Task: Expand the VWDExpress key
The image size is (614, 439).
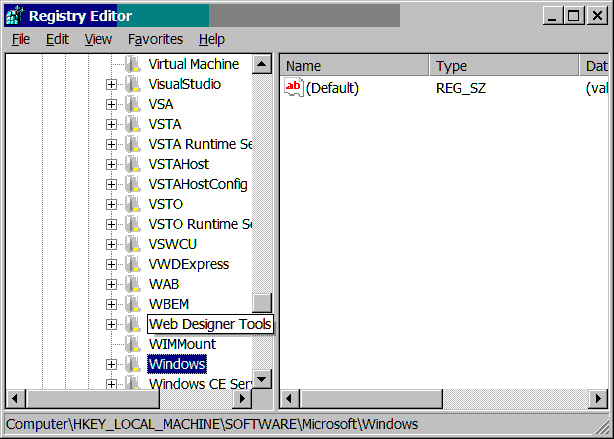Action: (111, 264)
